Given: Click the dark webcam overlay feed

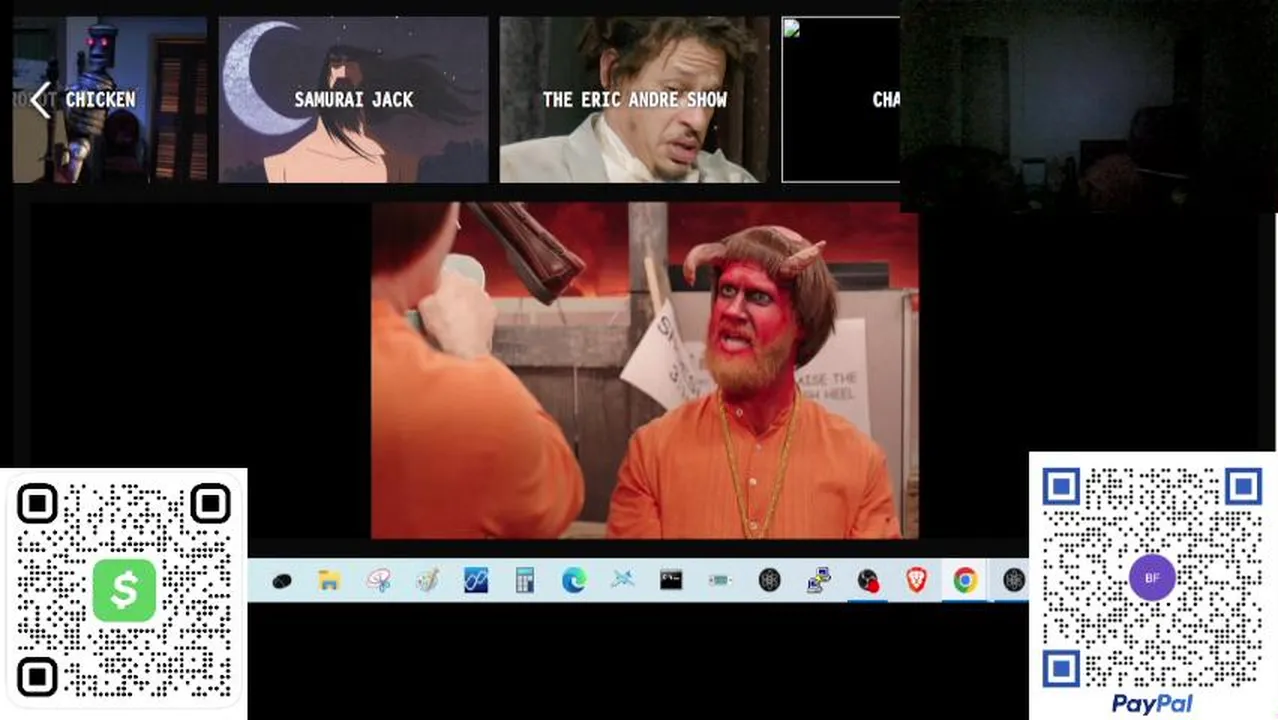Looking at the screenshot, I should [x=1089, y=106].
